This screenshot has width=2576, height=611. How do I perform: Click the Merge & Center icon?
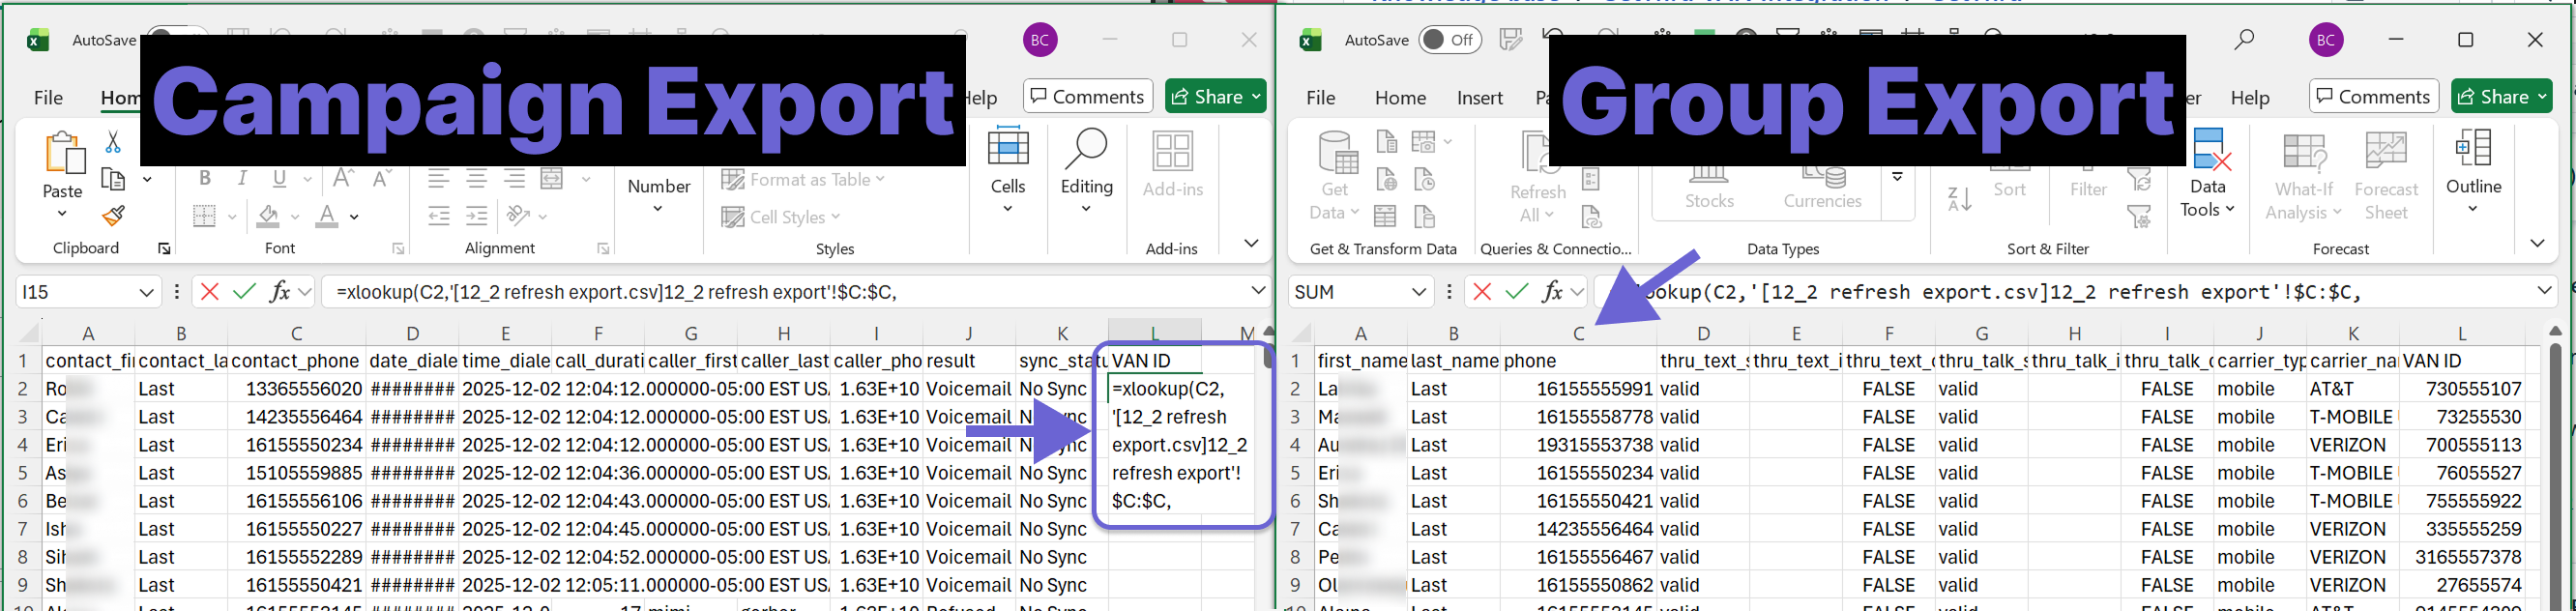coord(552,179)
